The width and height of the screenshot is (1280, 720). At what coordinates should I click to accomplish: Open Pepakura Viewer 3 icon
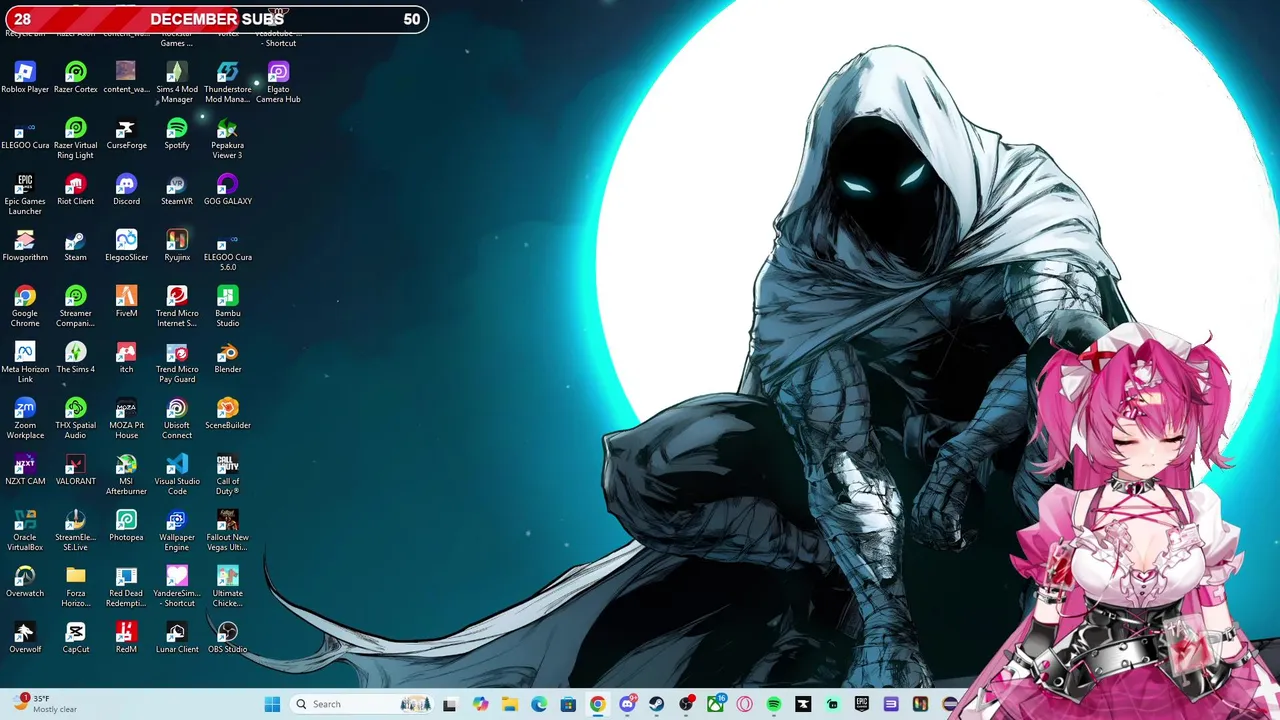point(227,139)
